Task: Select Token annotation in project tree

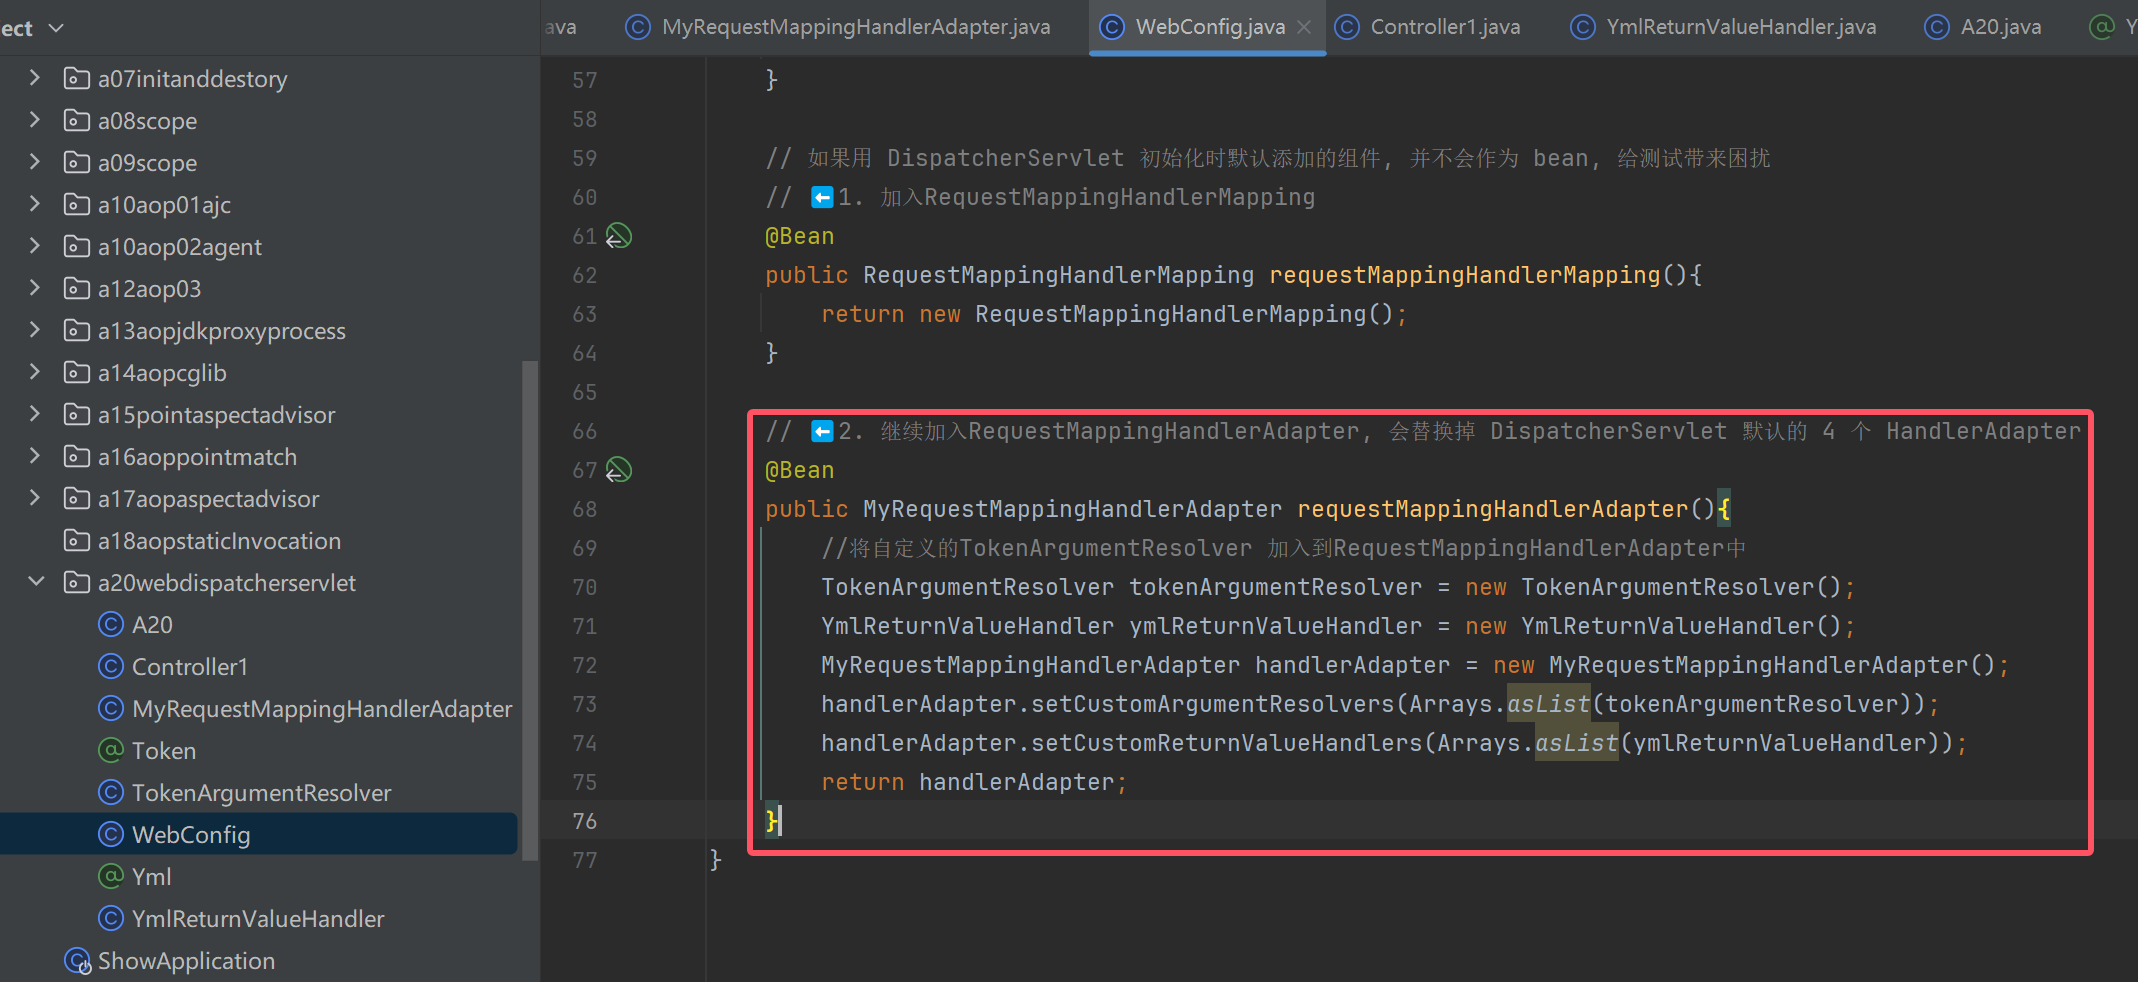Action: coord(164,751)
